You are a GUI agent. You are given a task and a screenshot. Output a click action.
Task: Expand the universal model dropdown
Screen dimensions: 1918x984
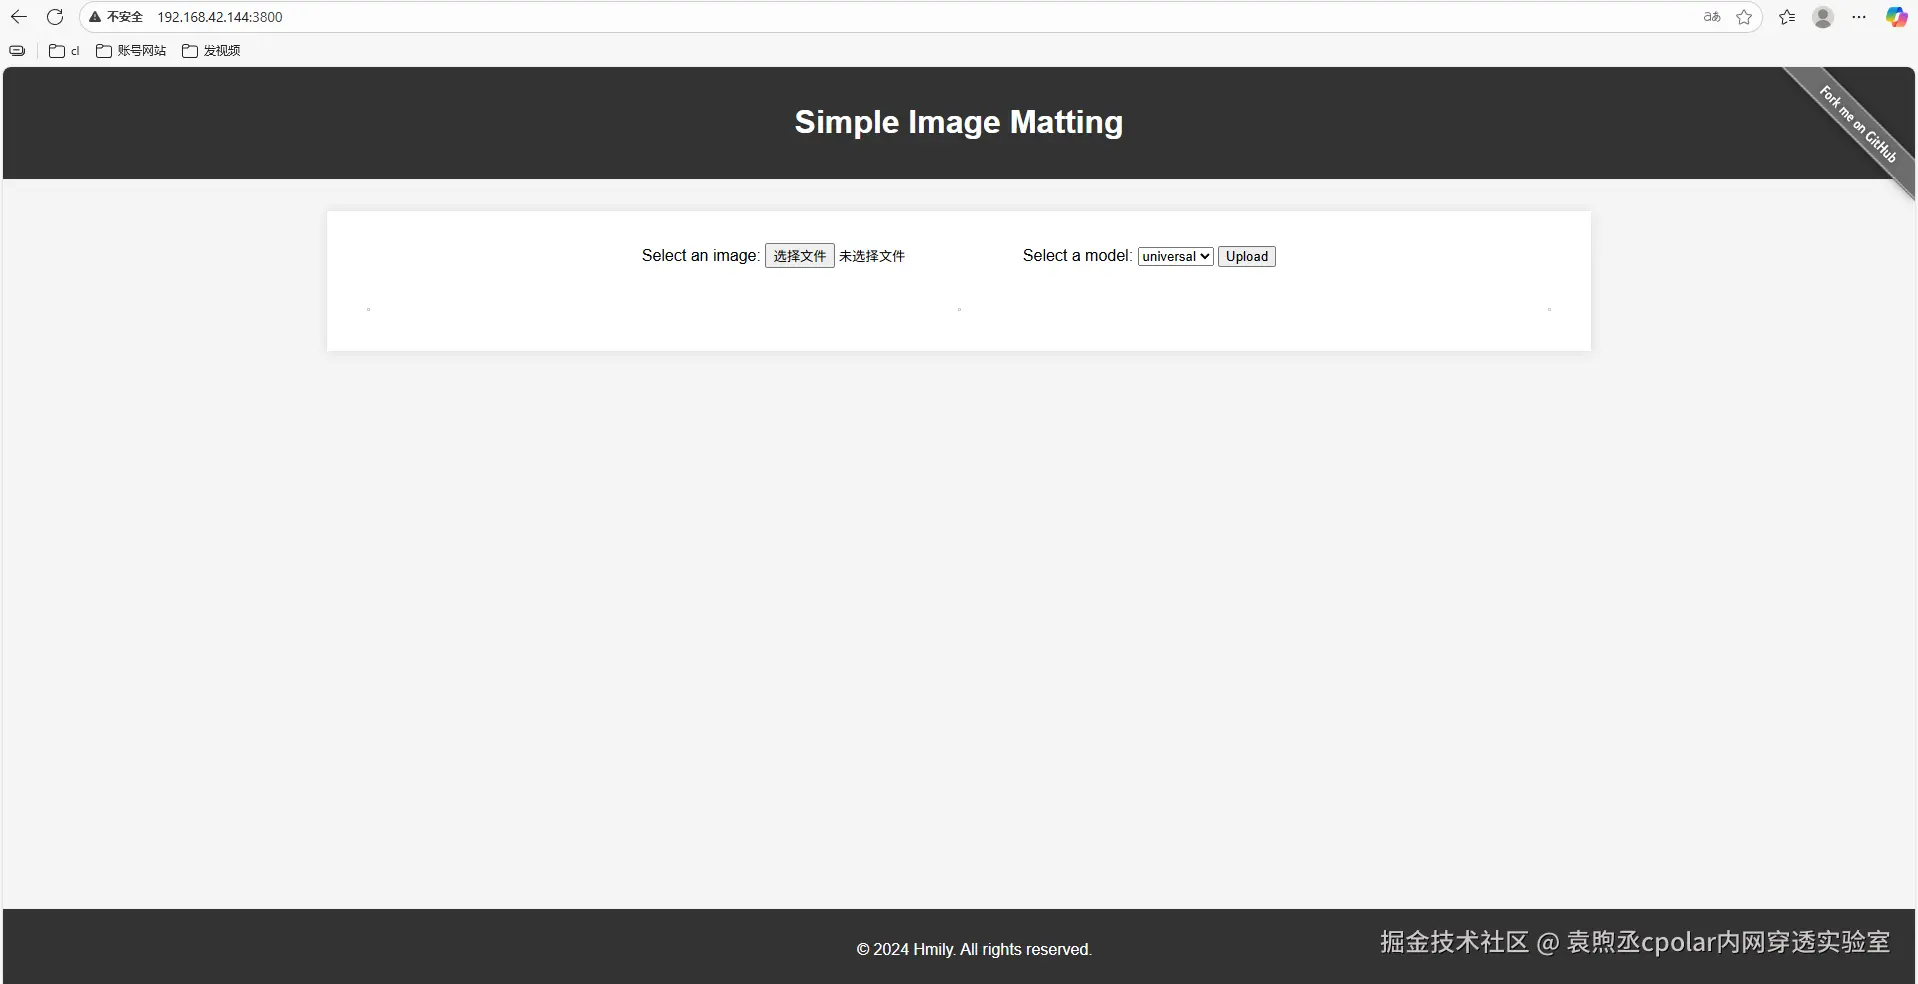[1176, 256]
